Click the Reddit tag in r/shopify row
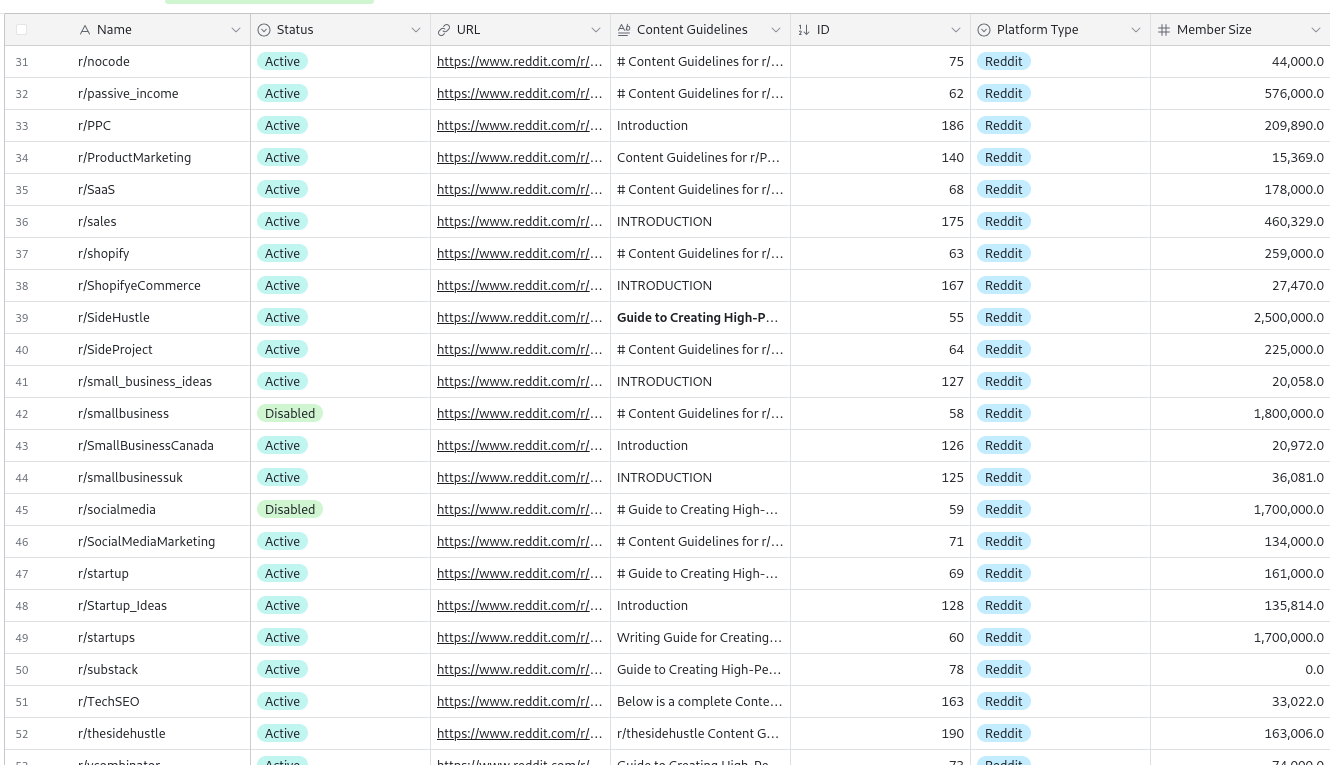 coord(1004,254)
